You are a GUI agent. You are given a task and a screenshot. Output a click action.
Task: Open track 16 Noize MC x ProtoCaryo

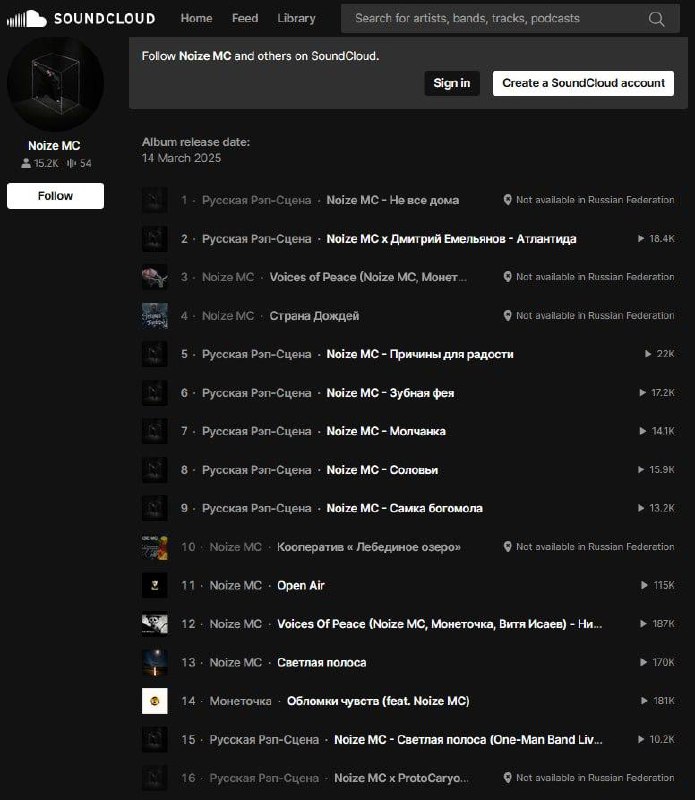pos(401,778)
